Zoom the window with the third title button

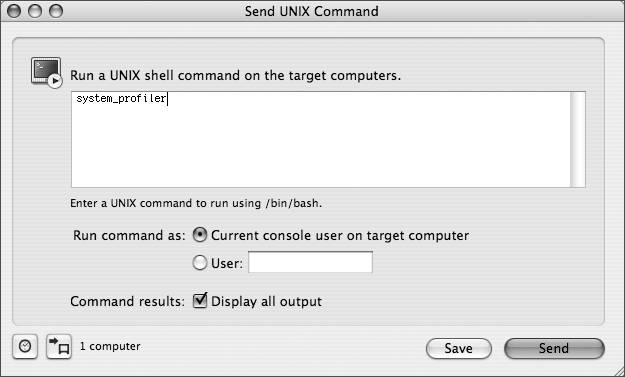coord(56,11)
